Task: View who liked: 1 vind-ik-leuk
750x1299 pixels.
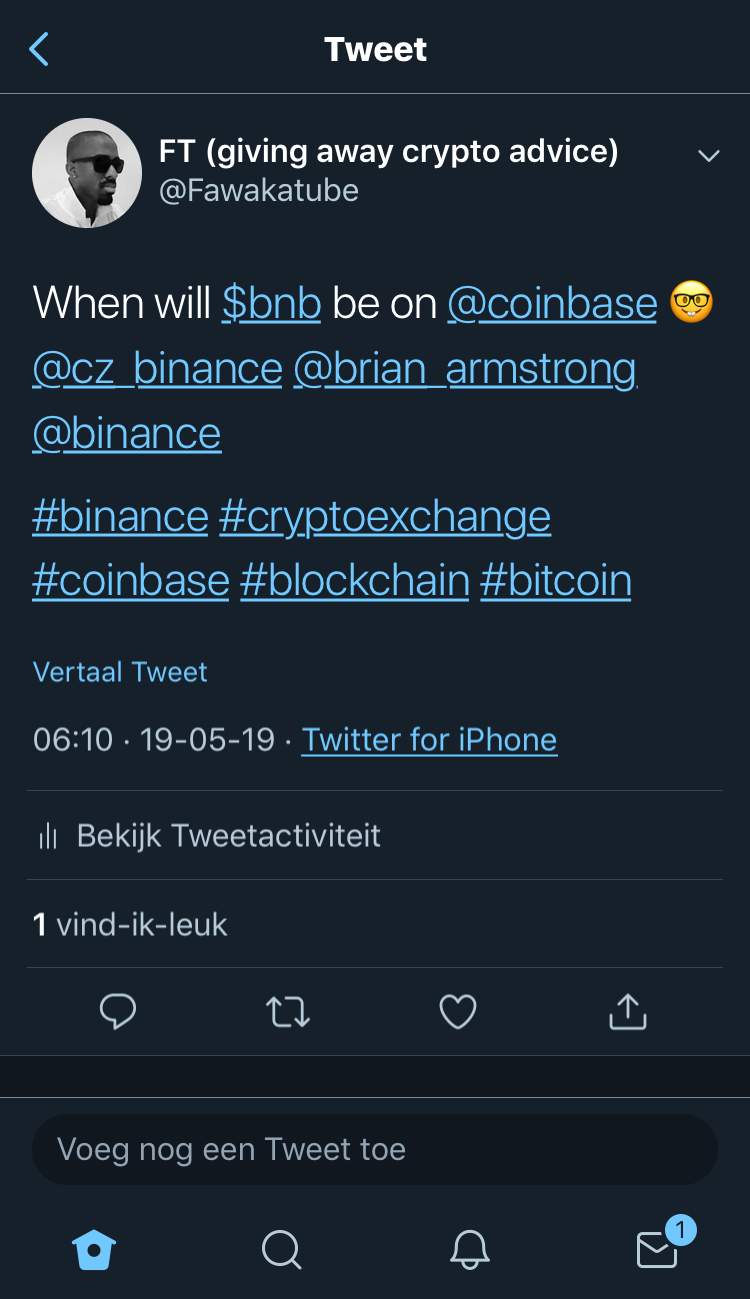Action: pos(130,925)
